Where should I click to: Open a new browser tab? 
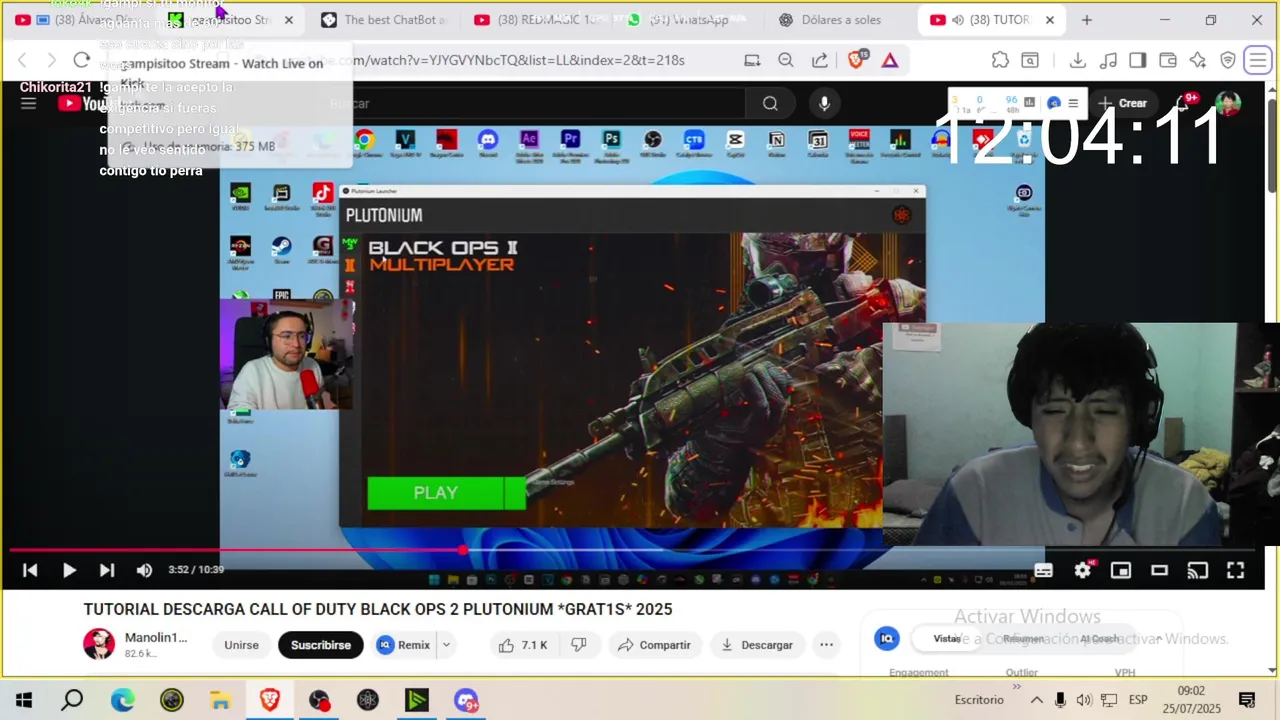coord(1086,20)
